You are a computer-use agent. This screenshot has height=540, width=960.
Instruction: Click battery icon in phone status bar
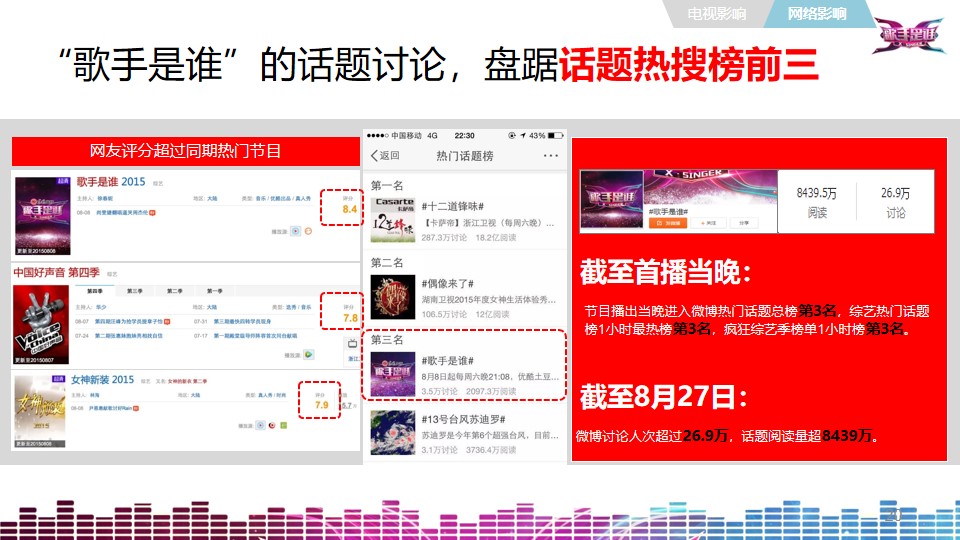555,135
